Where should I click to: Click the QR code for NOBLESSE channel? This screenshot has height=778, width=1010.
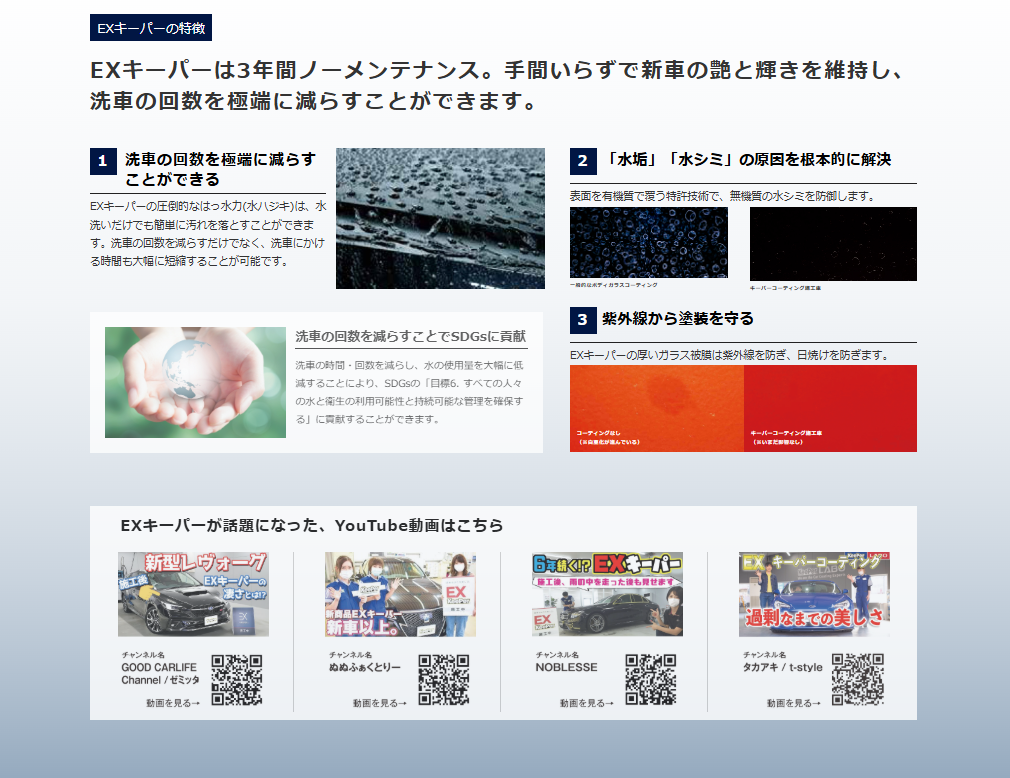tap(651, 680)
